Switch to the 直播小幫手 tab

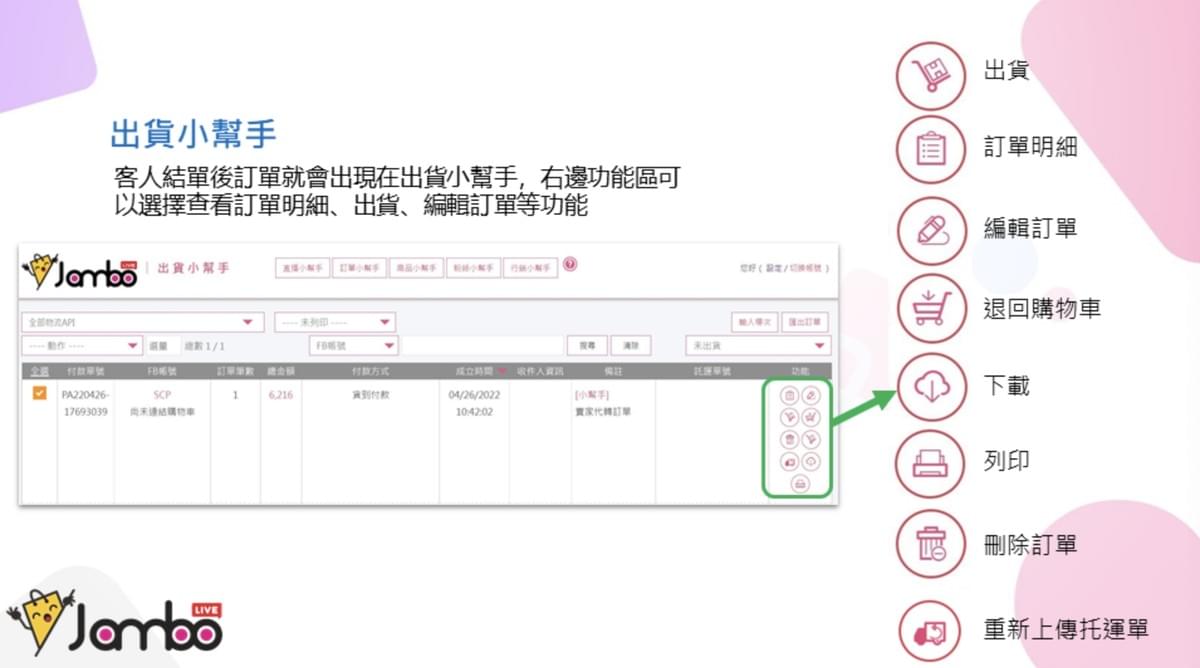pos(301,268)
